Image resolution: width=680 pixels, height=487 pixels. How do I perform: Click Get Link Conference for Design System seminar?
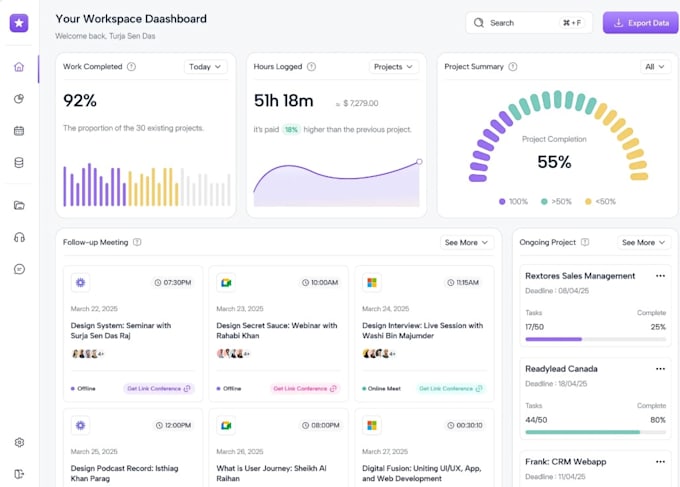click(158, 388)
